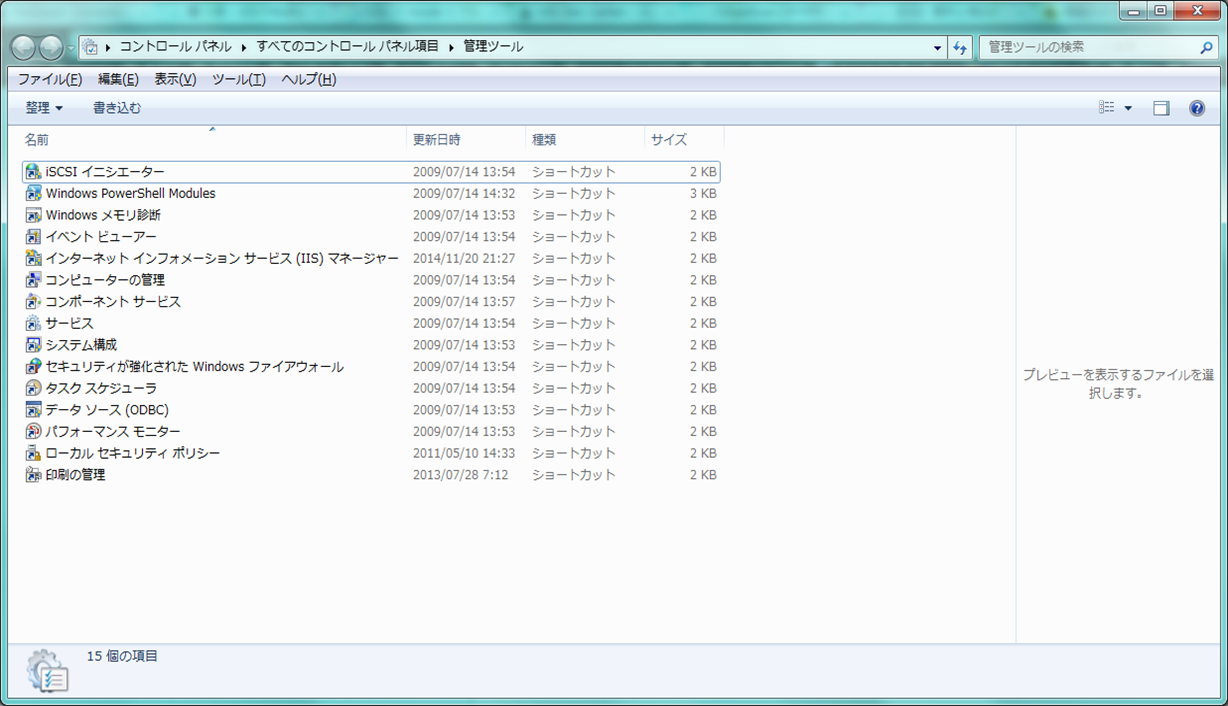This screenshot has width=1228, height=706.
Task: Select the データ ソース (ODBC) icon
Action: click(x=33, y=410)
